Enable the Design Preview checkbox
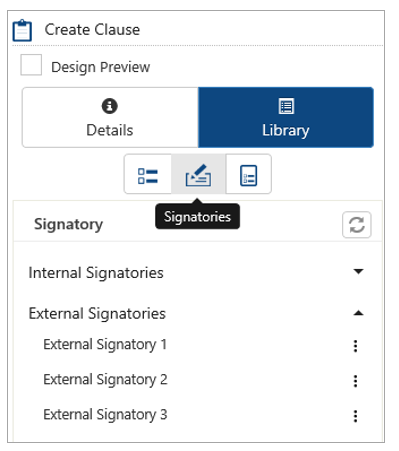 [31, 65]
